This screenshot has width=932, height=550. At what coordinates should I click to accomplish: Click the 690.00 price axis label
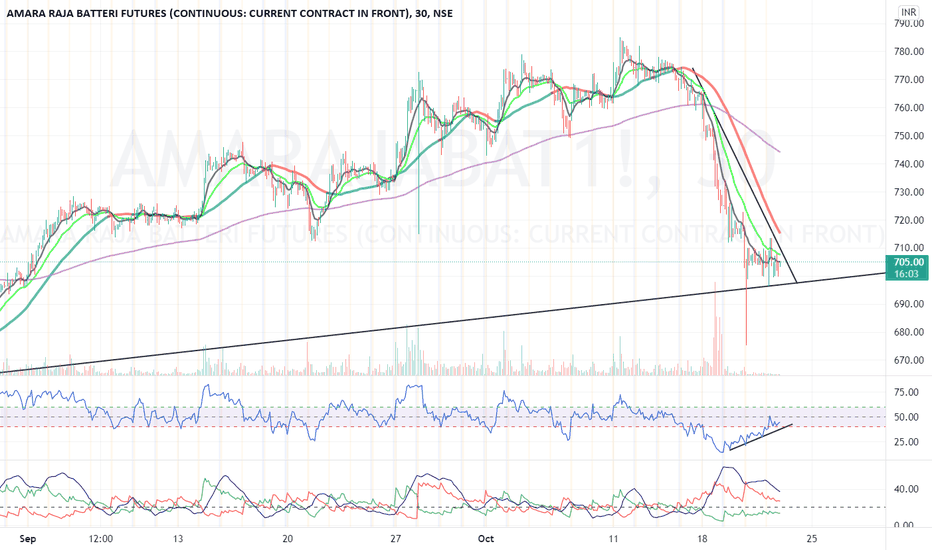point(909,304)
